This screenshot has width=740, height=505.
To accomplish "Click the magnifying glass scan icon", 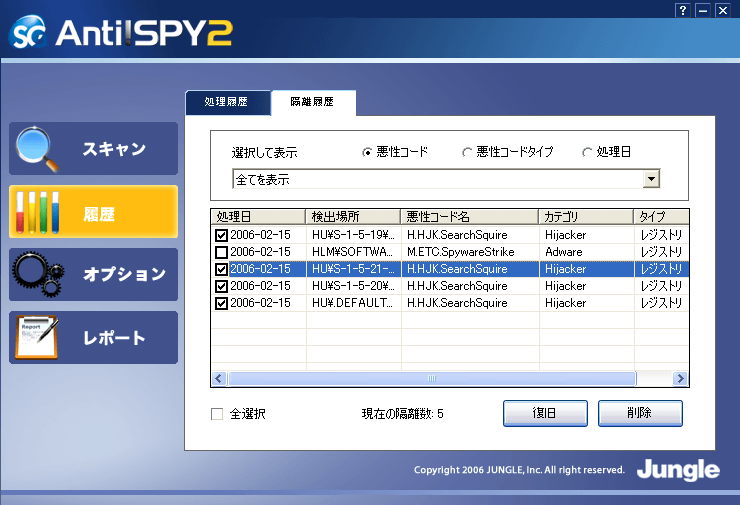I will (x=37, y=149).
